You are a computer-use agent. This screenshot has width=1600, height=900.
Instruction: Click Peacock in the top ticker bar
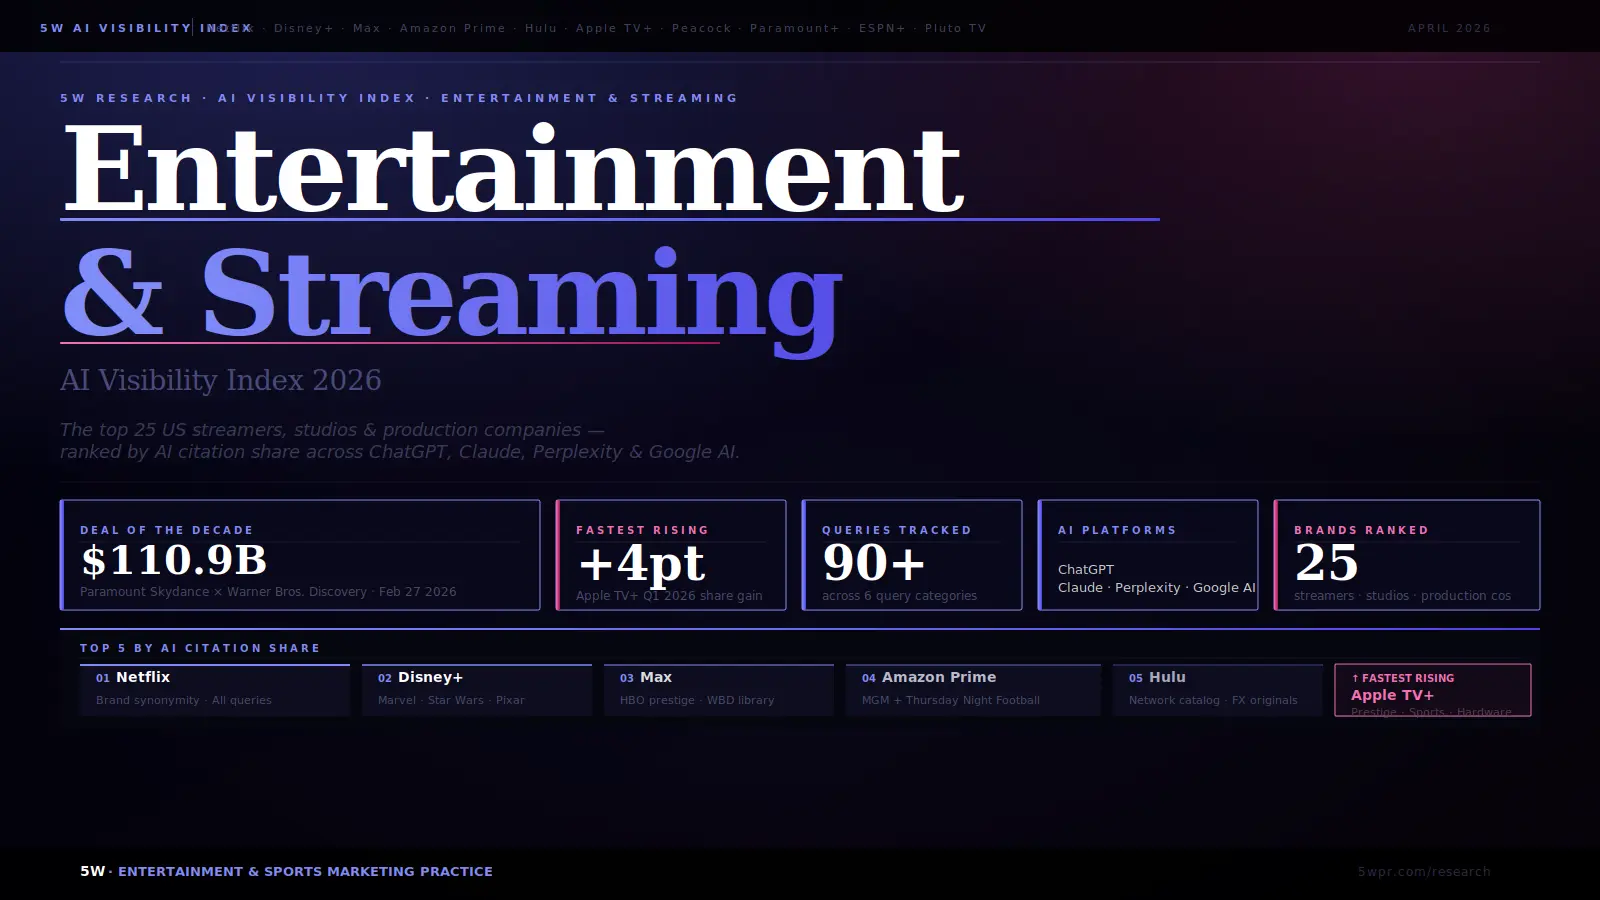click(702, 28)
